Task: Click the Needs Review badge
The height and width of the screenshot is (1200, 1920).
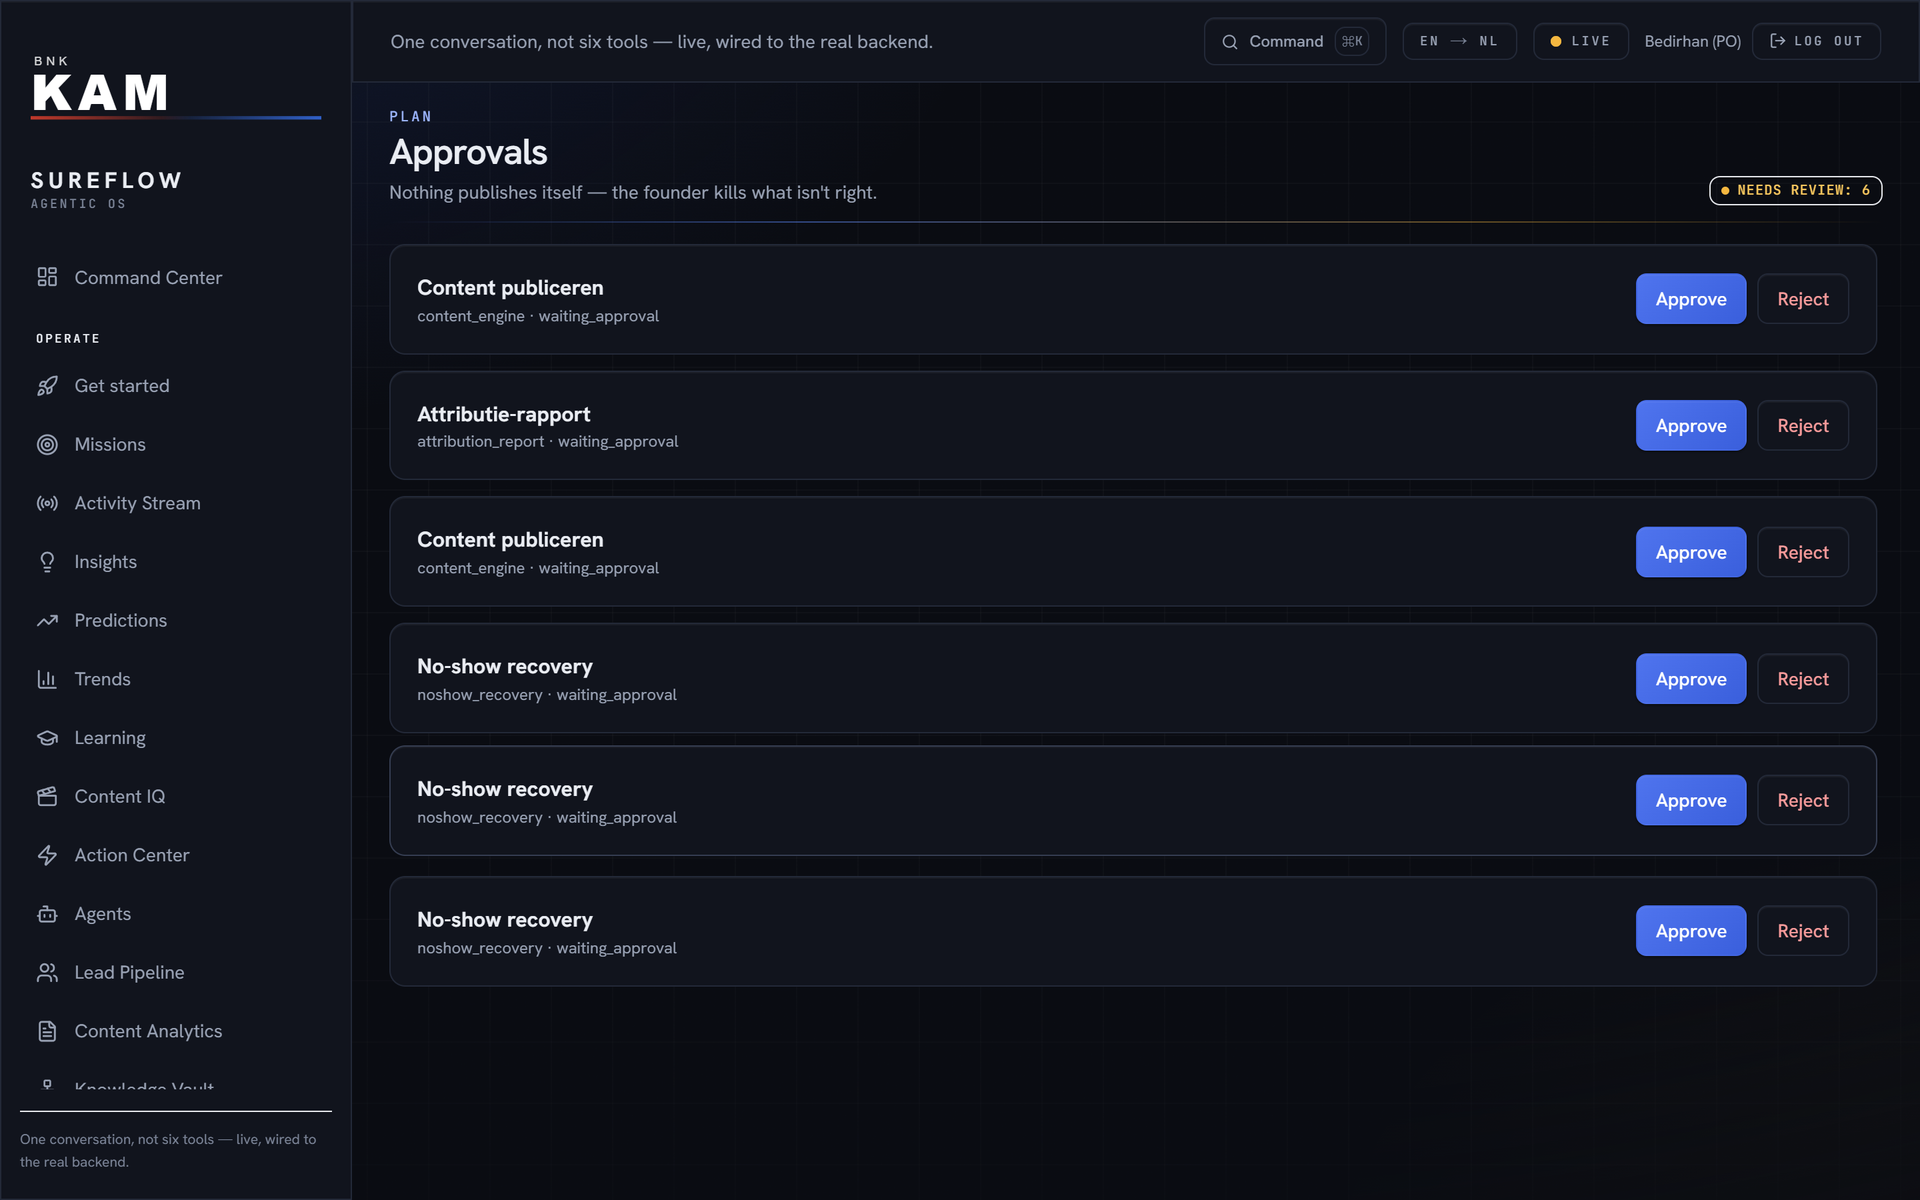Action: (x=1795, y=190)
